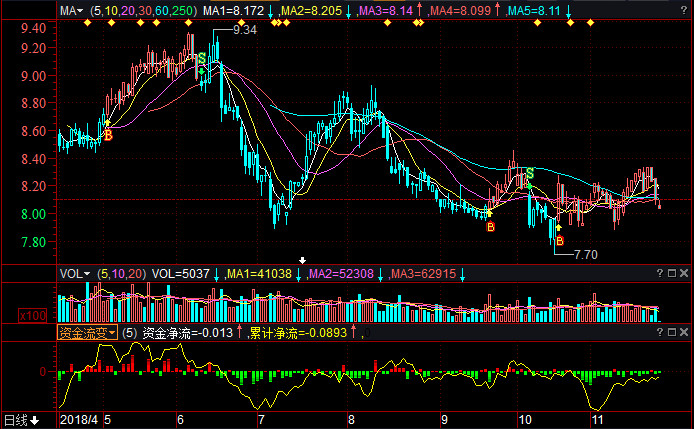Screen dimensions: 694x429
Task: Open the VOL indicator dropdown
Action: [x=74, y=273]
